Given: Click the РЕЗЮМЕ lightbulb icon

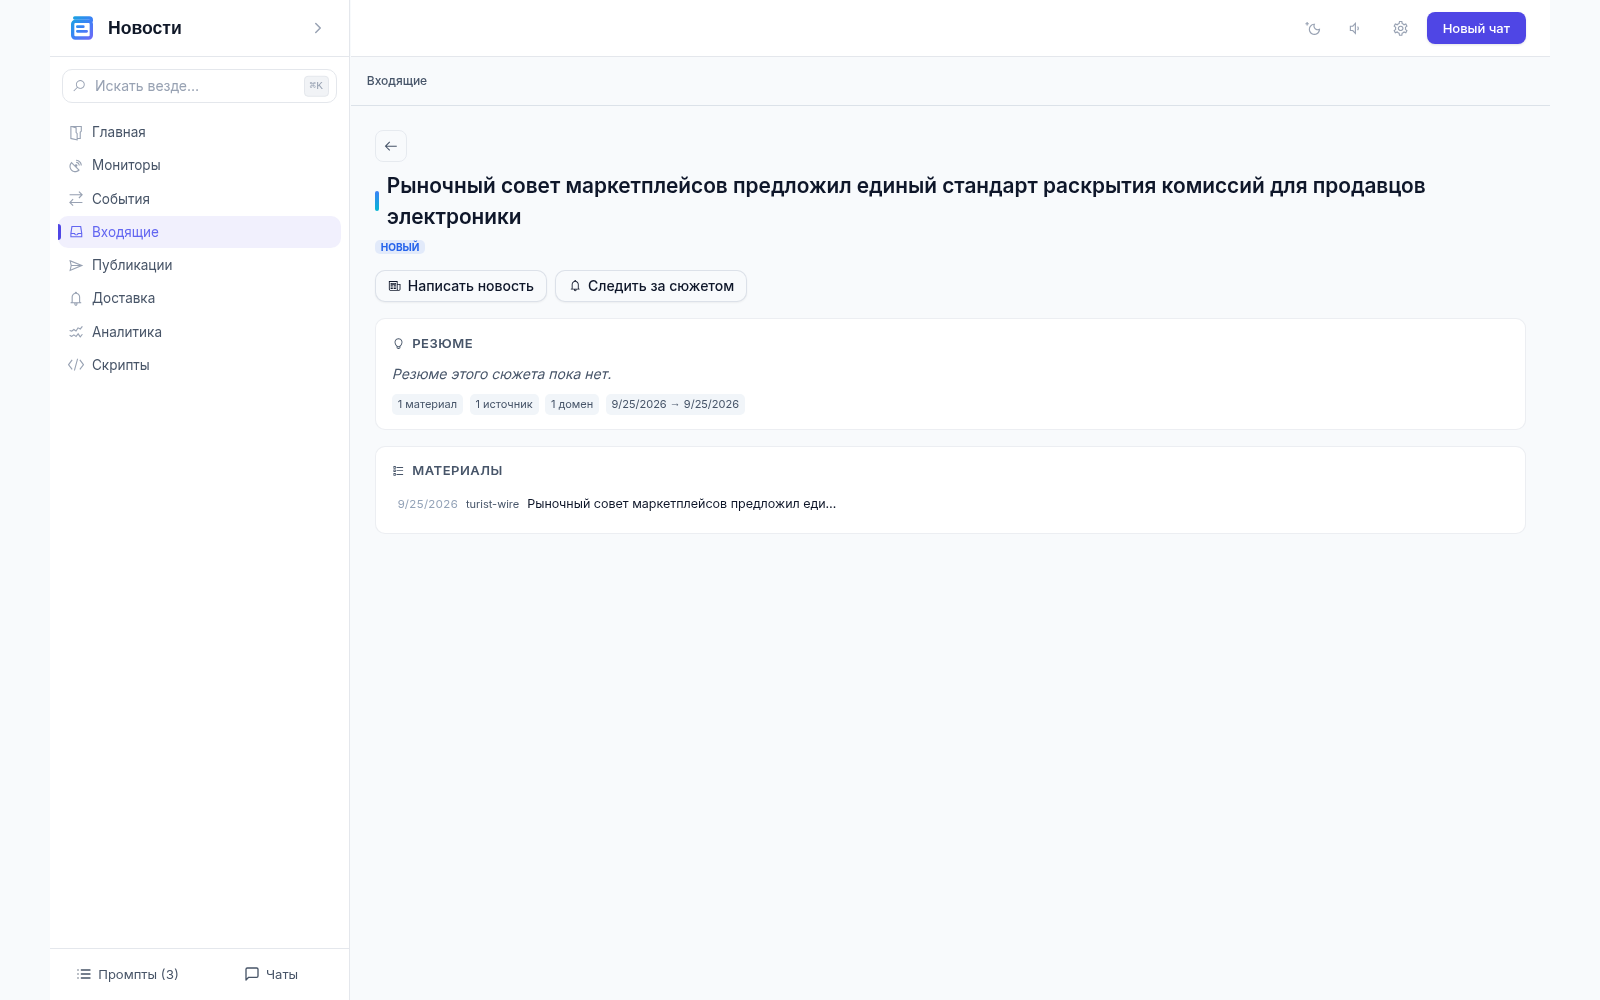Looking at the screenshot, I should point(399,344).
